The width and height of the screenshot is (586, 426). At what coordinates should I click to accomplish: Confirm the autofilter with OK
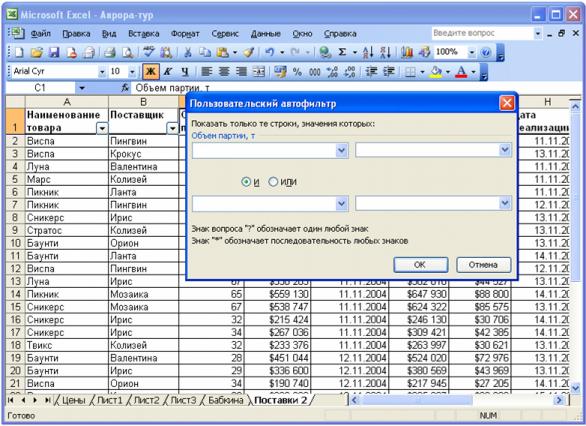point(420,265)
